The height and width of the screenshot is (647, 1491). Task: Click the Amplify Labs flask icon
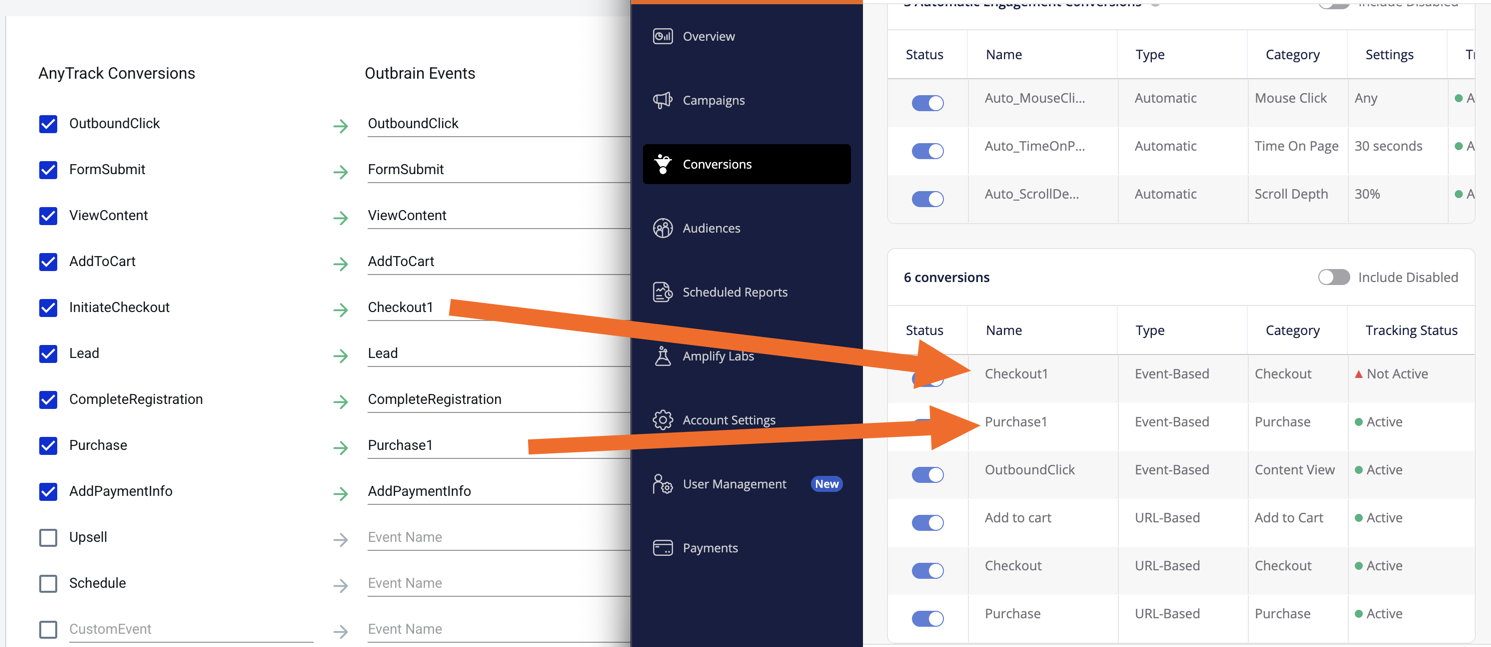(662, 356)
